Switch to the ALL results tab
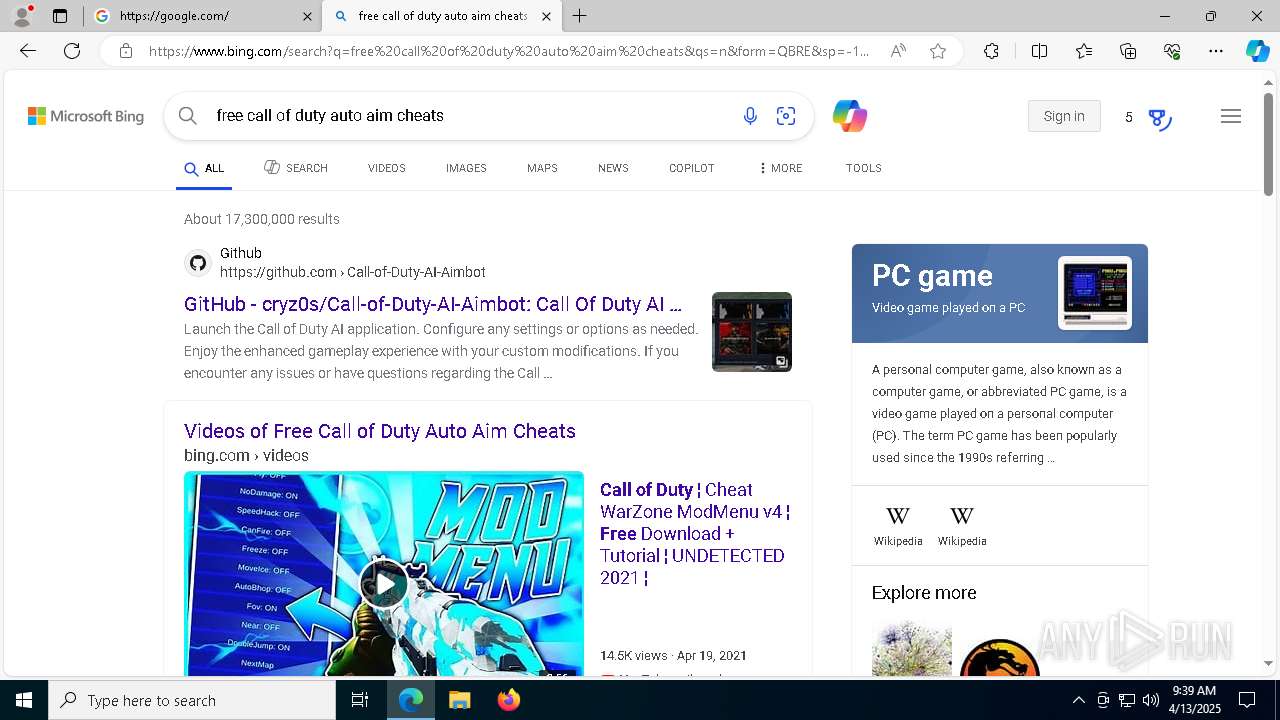1280x720 pixels. click(204, 168)
